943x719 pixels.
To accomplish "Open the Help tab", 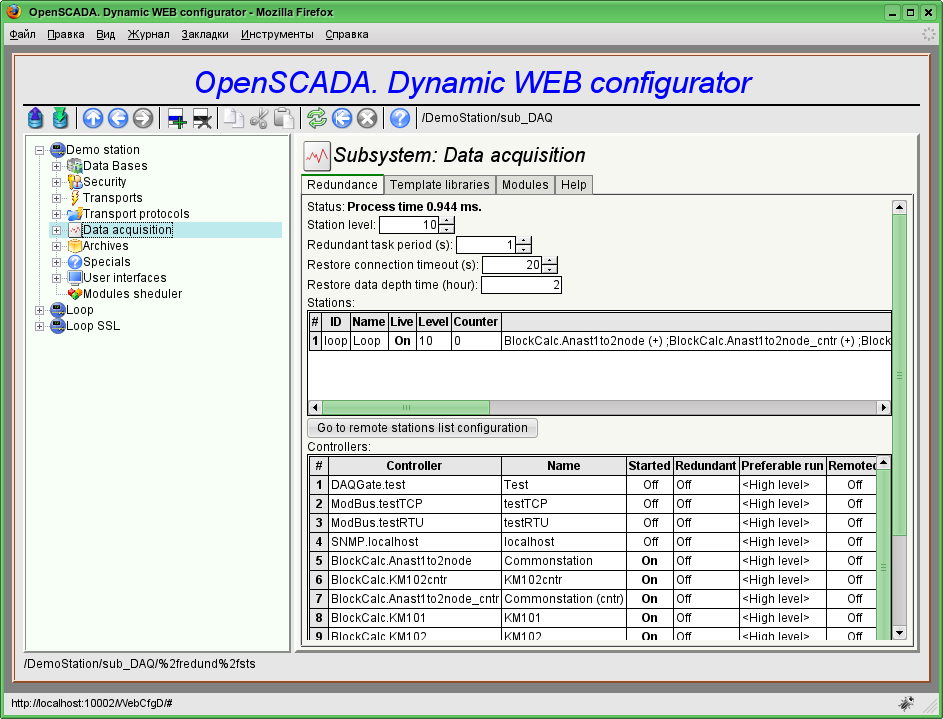I will (x=574, y=185).
